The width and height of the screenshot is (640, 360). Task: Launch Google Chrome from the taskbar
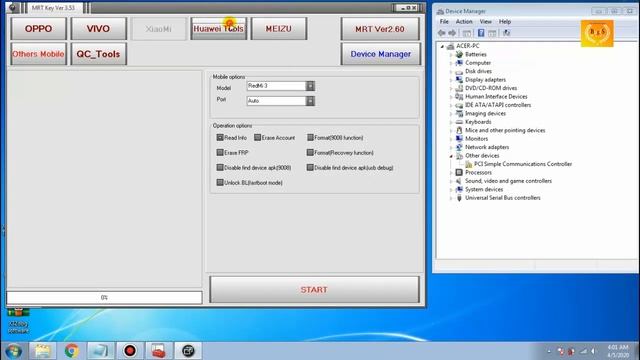(71, 351)
